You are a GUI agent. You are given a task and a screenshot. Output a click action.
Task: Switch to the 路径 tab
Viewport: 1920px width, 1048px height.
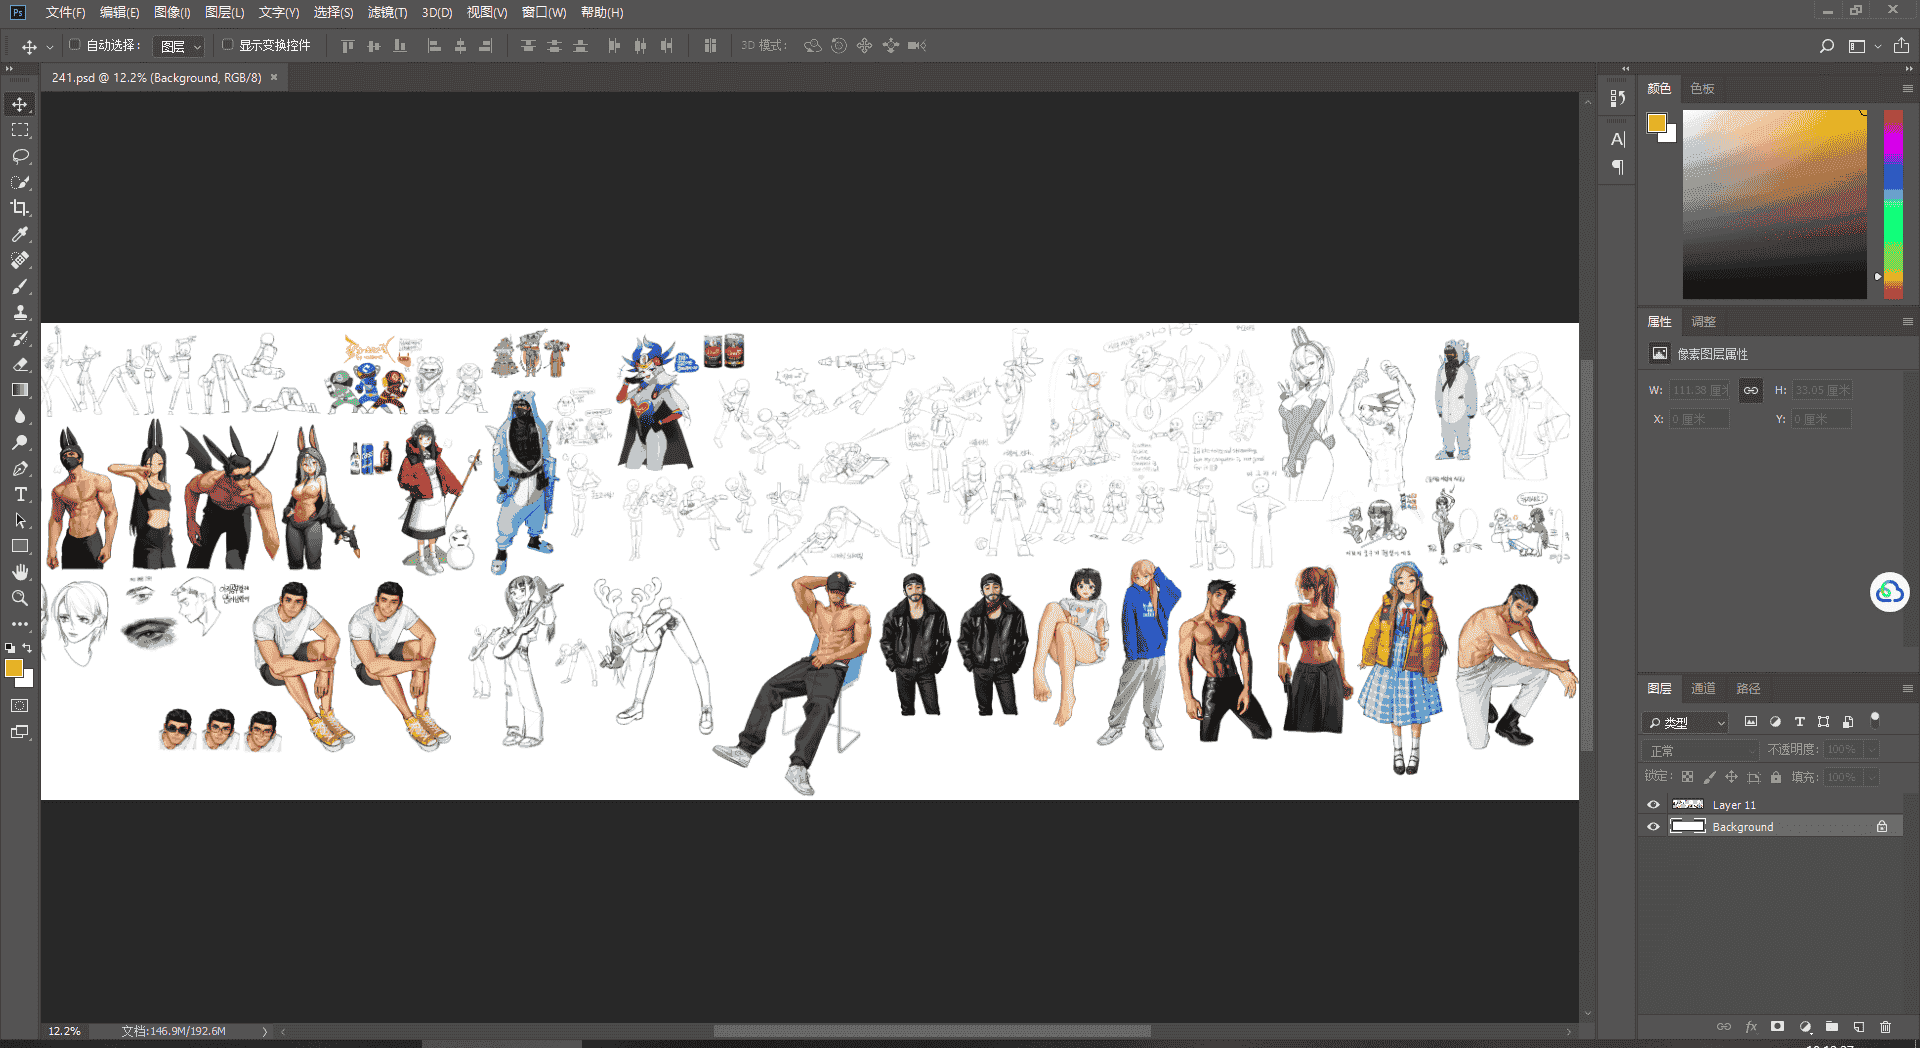[x=1748, y=689]
